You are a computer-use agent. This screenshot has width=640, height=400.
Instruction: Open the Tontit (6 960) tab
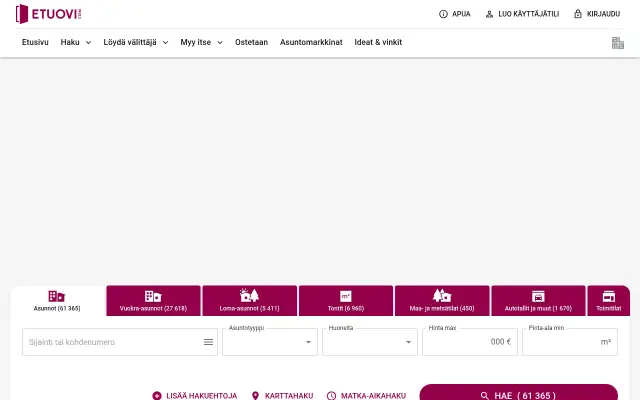coord(346,301)
